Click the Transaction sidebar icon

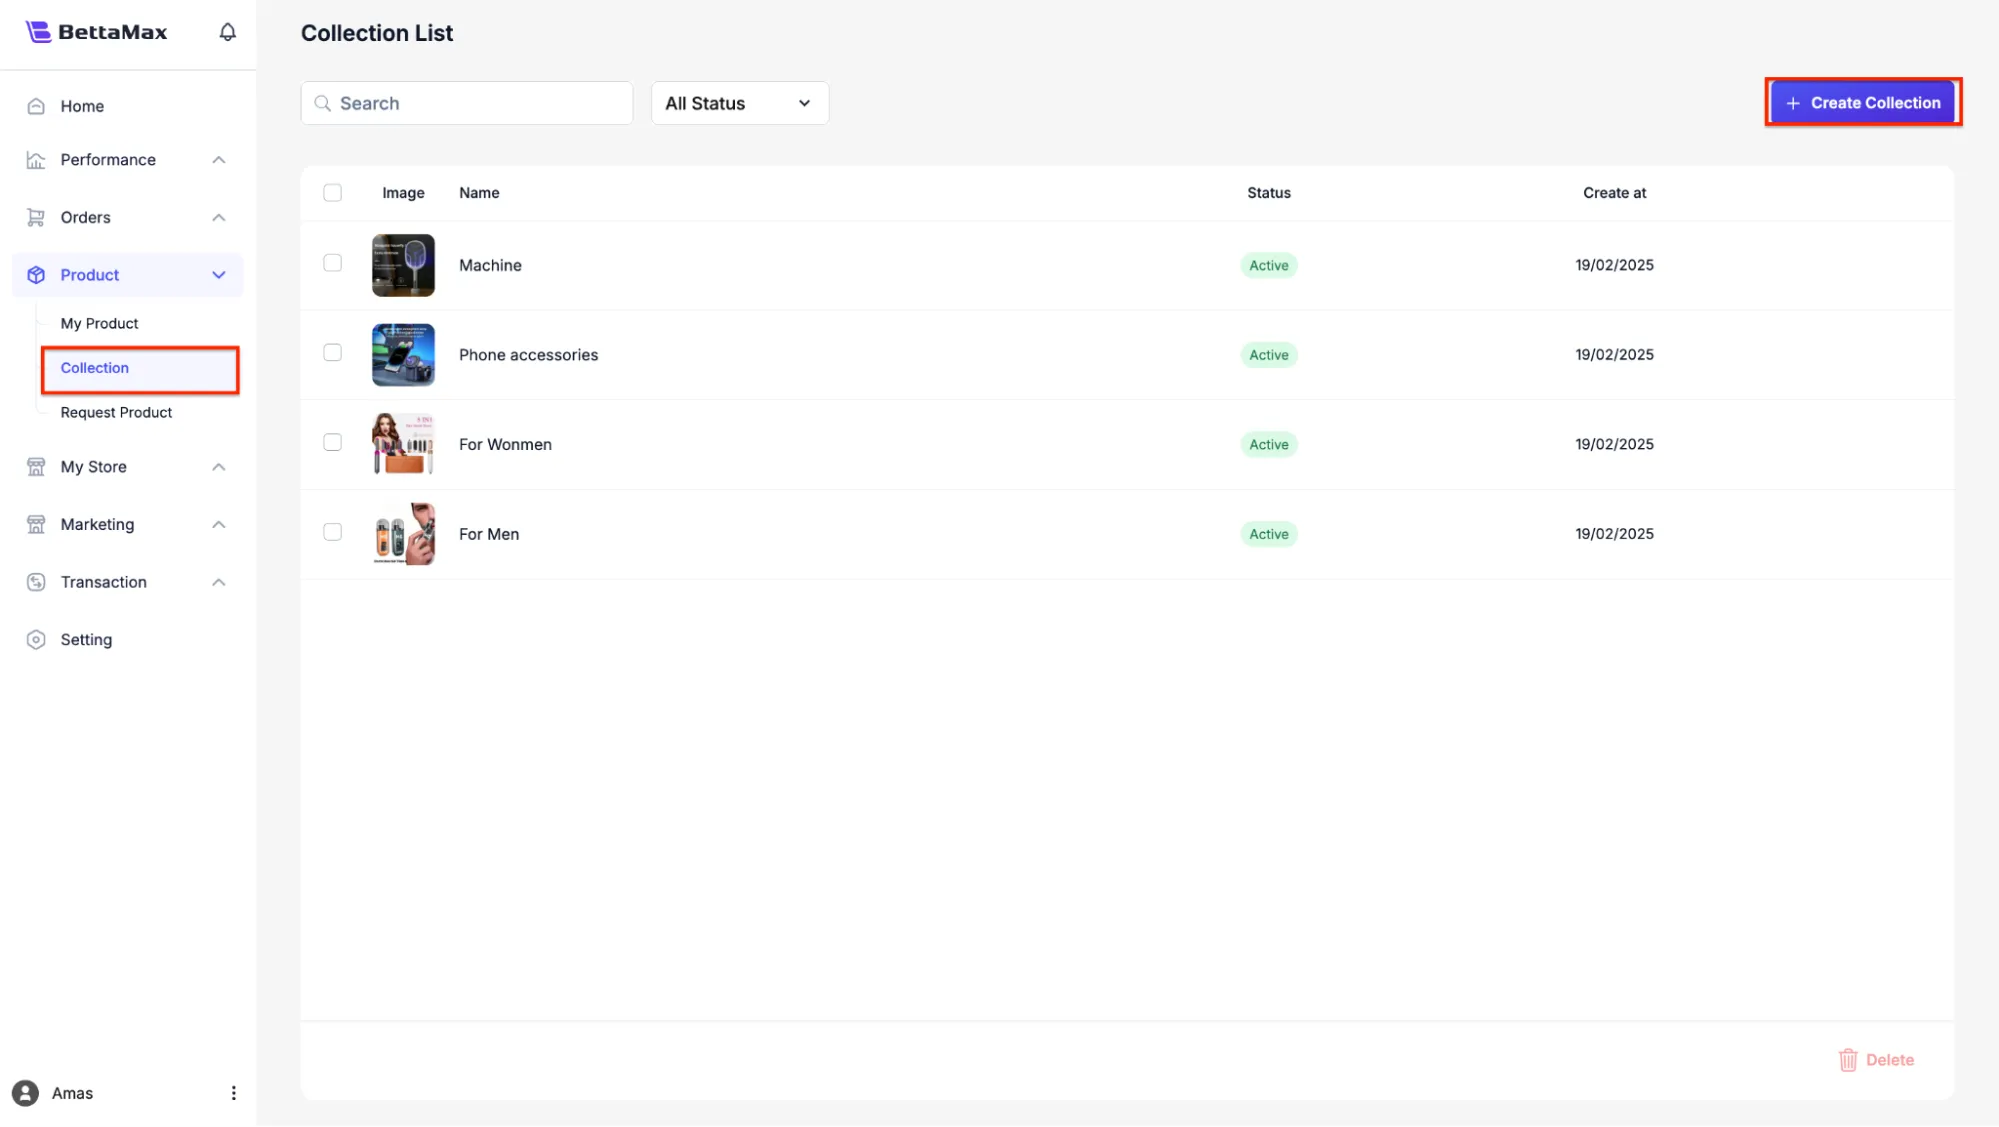[36, 582]
